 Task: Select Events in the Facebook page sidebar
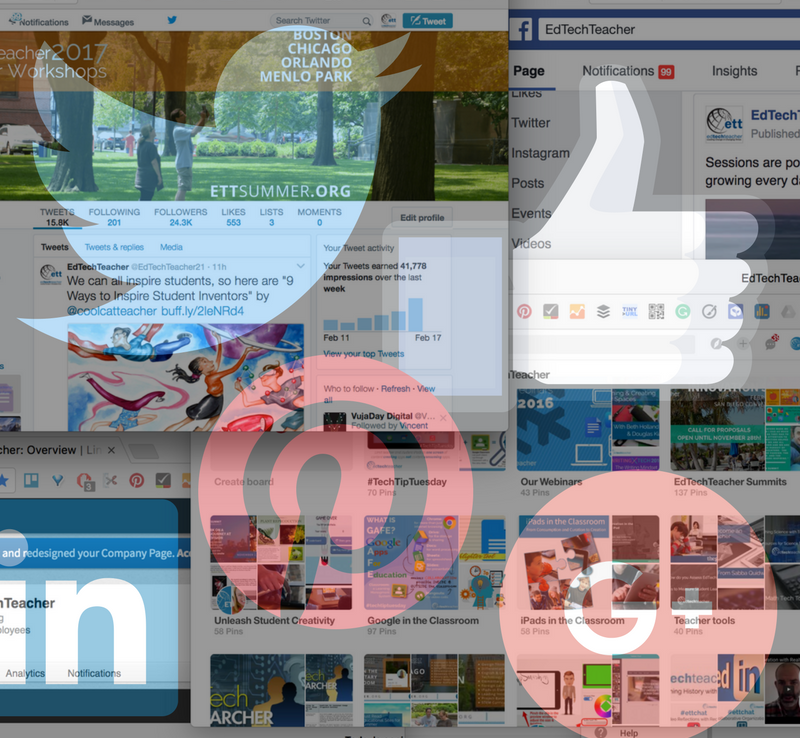[531, 213]
